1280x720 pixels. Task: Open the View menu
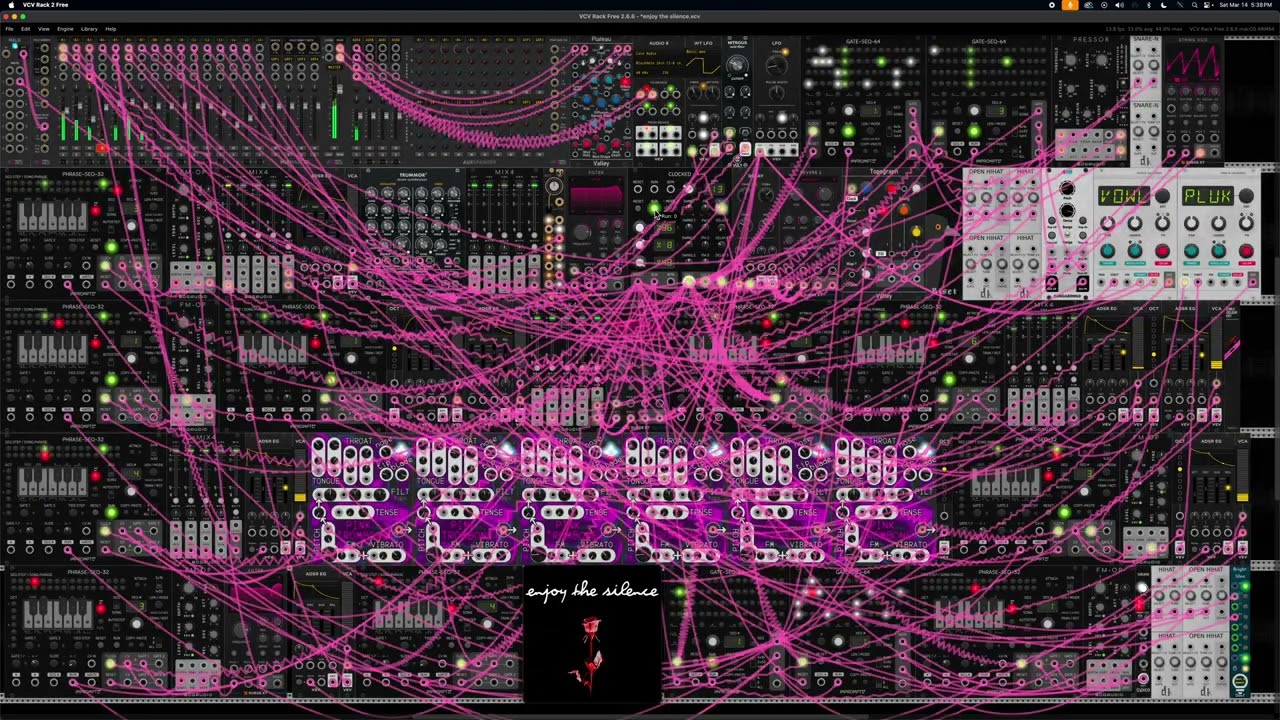click(44, 29)
